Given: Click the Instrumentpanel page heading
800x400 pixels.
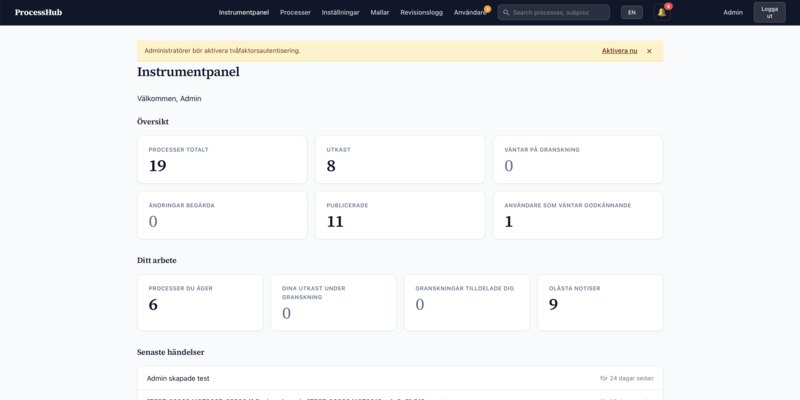Looking at the screenshot, I should pos(188,72).
